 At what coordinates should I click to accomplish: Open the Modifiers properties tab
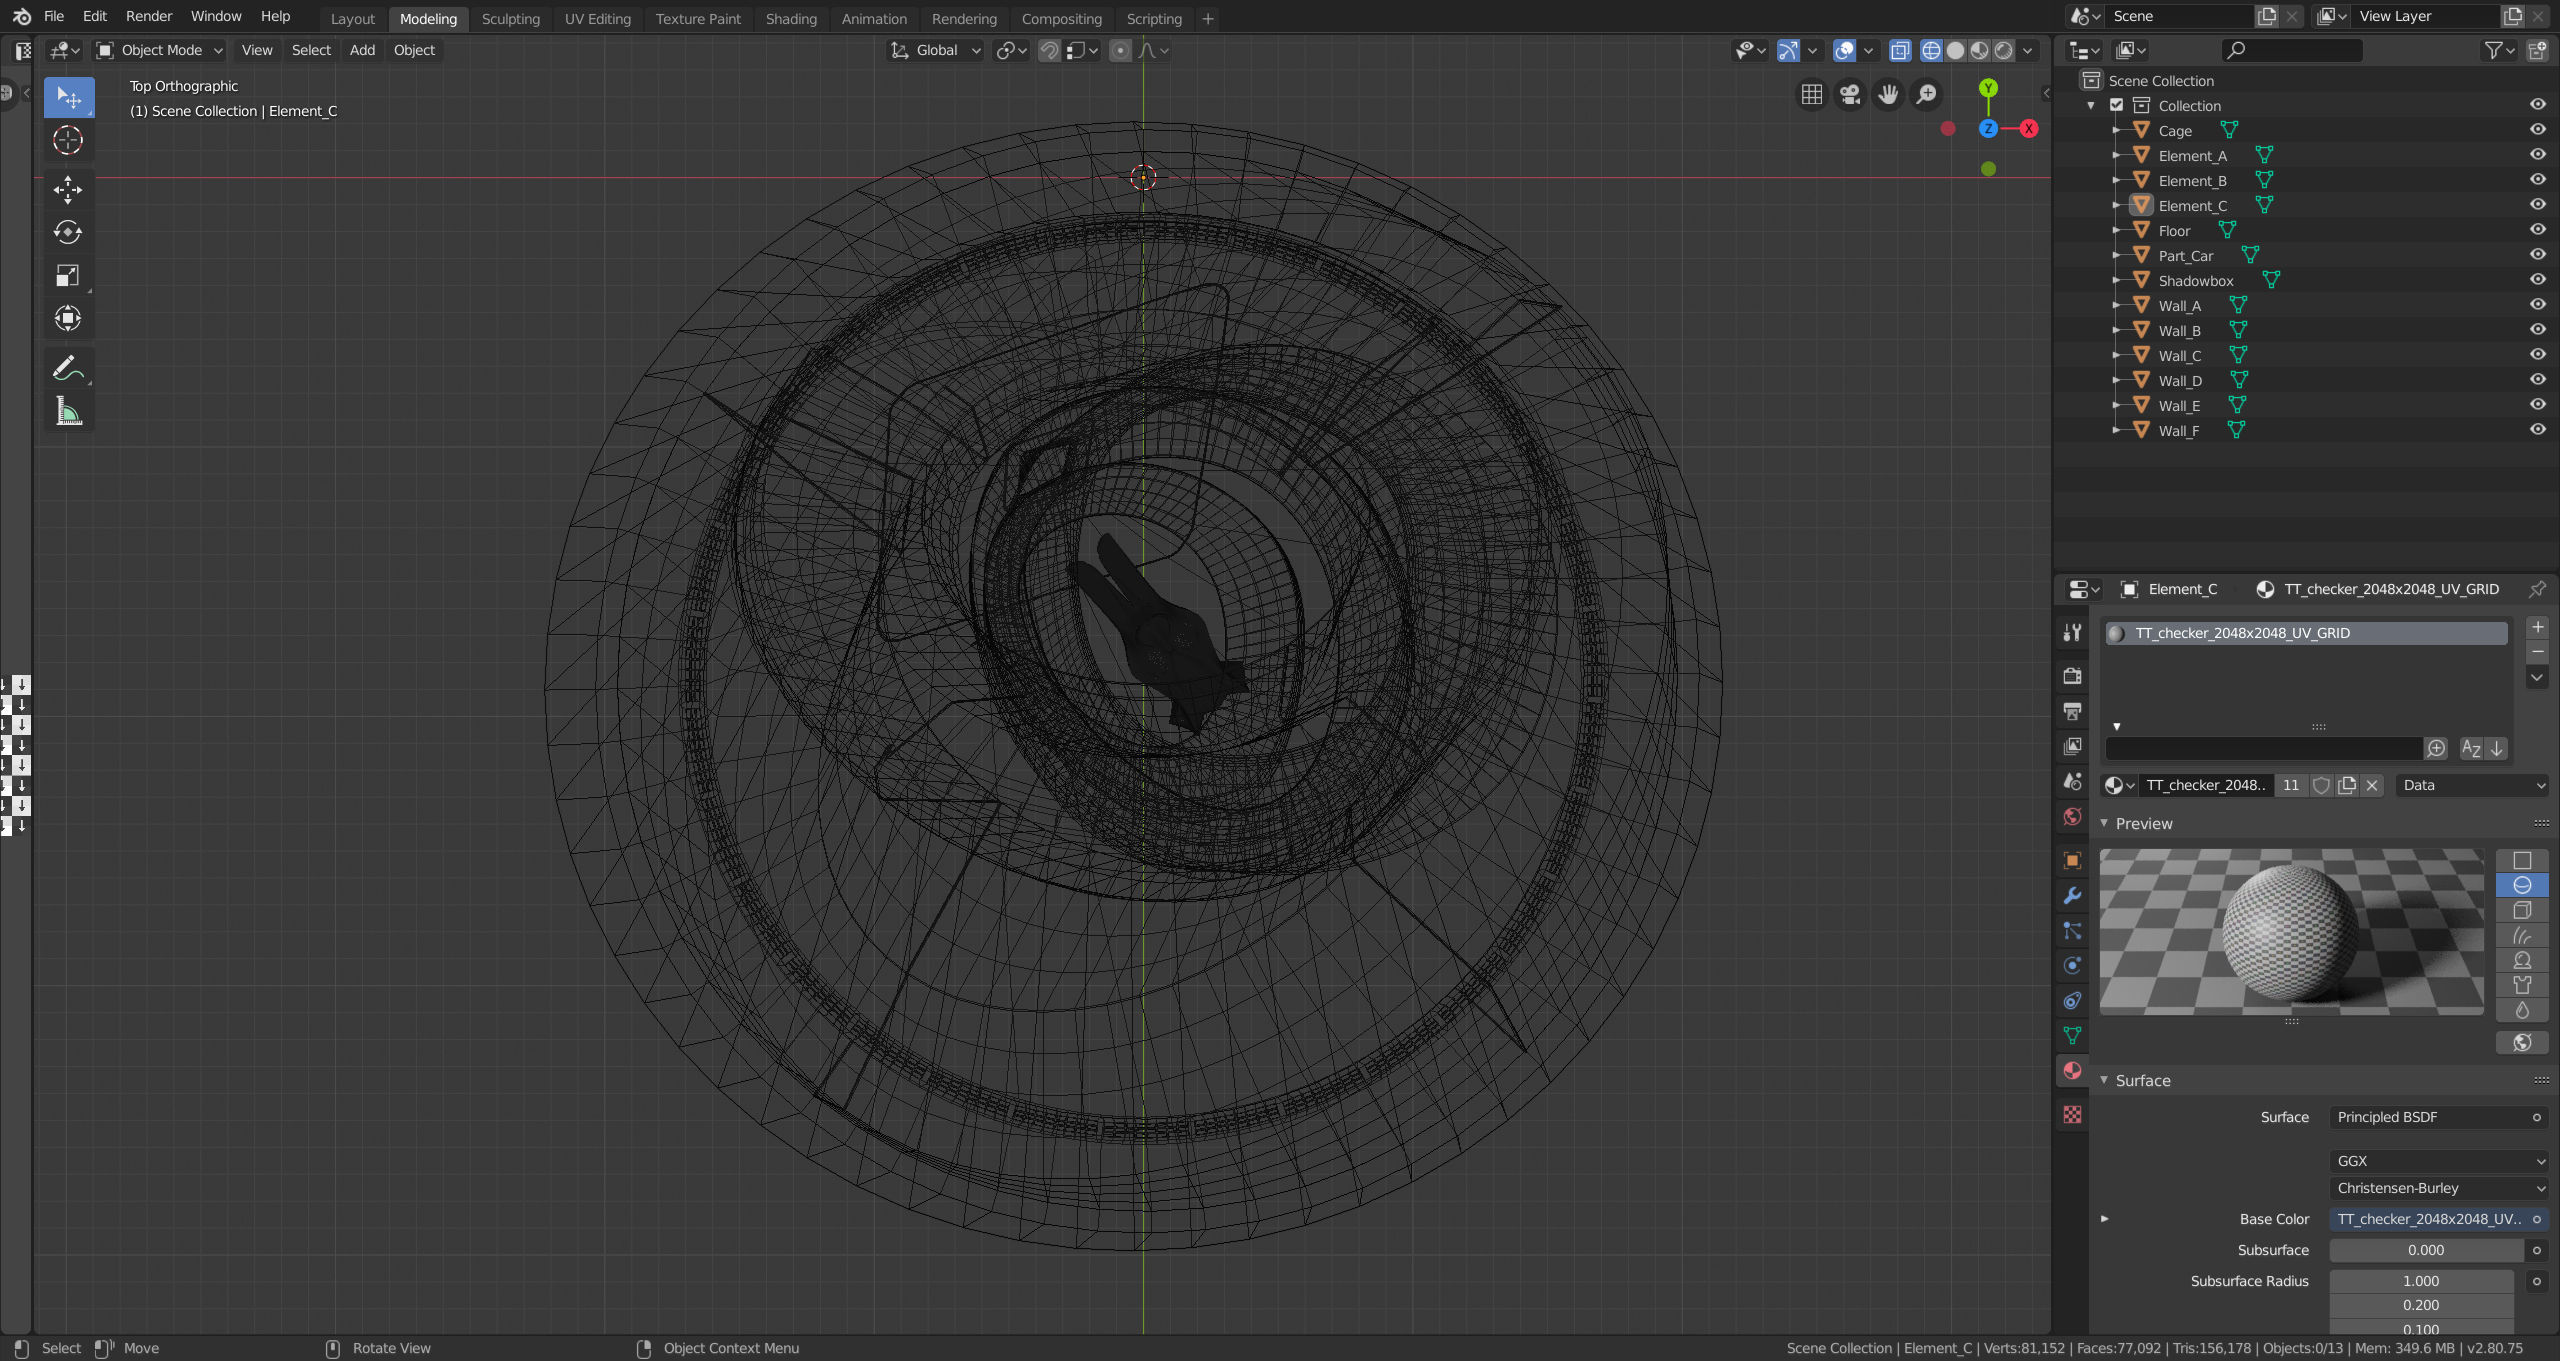[2072, 896]
